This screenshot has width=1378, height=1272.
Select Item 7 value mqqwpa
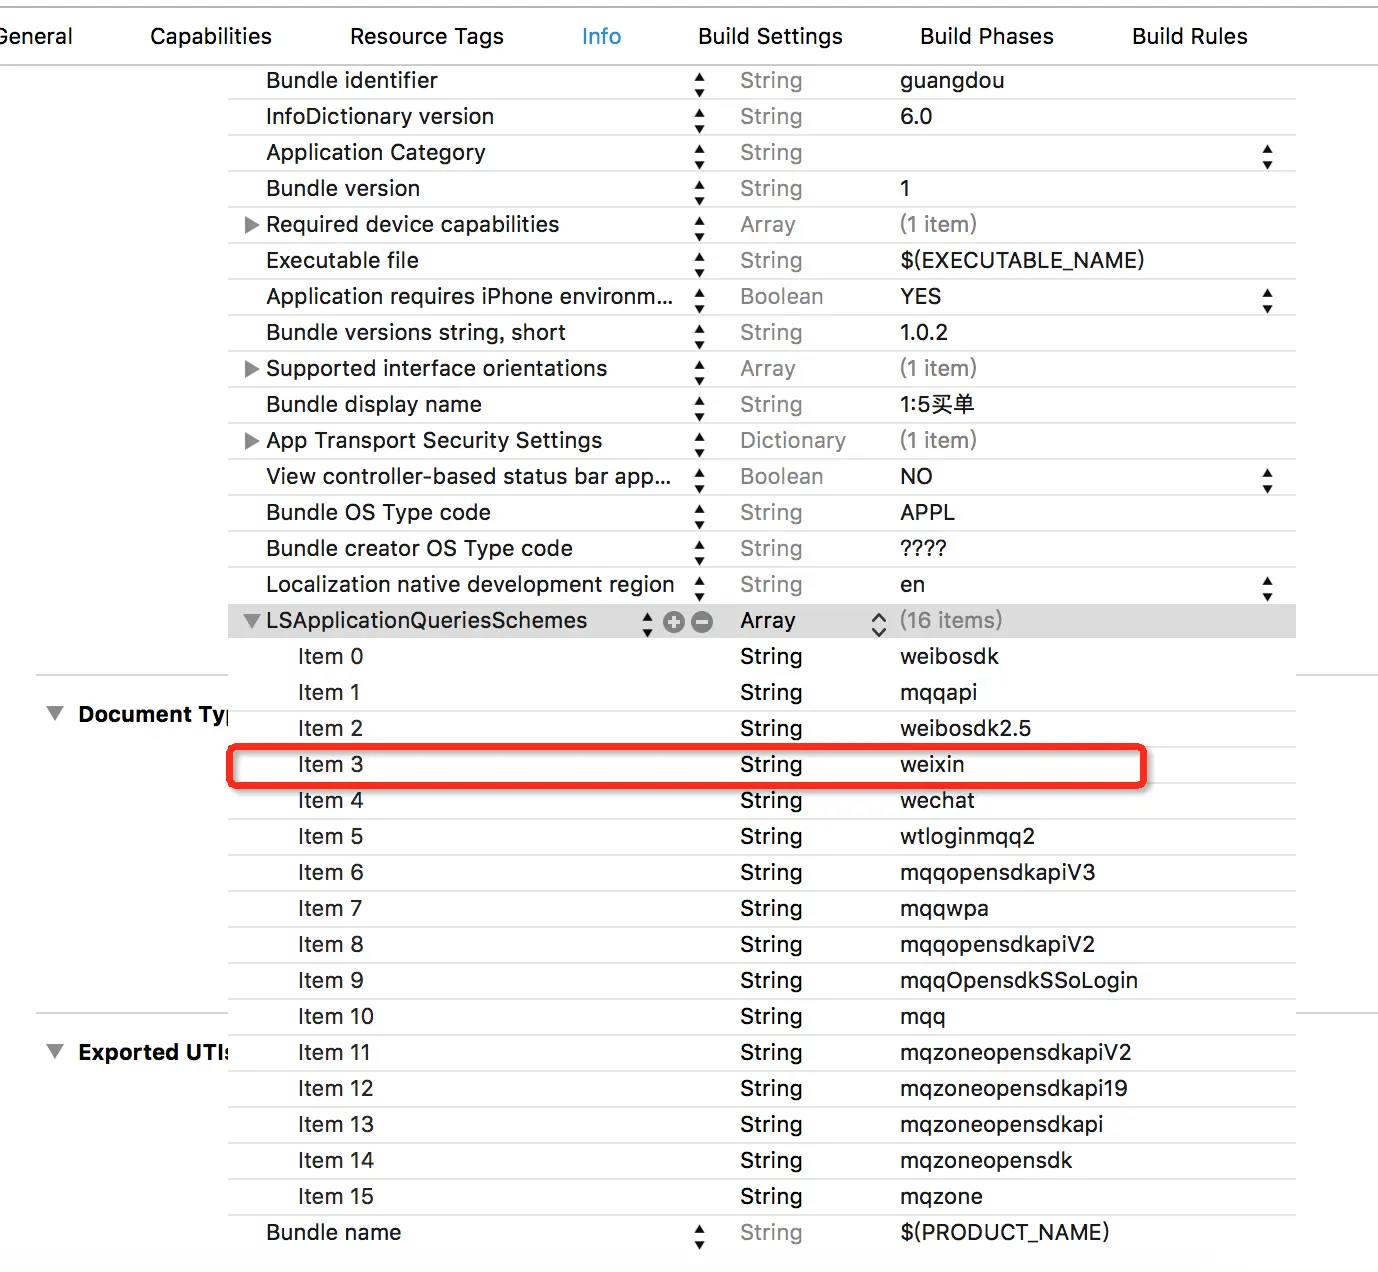944,909
